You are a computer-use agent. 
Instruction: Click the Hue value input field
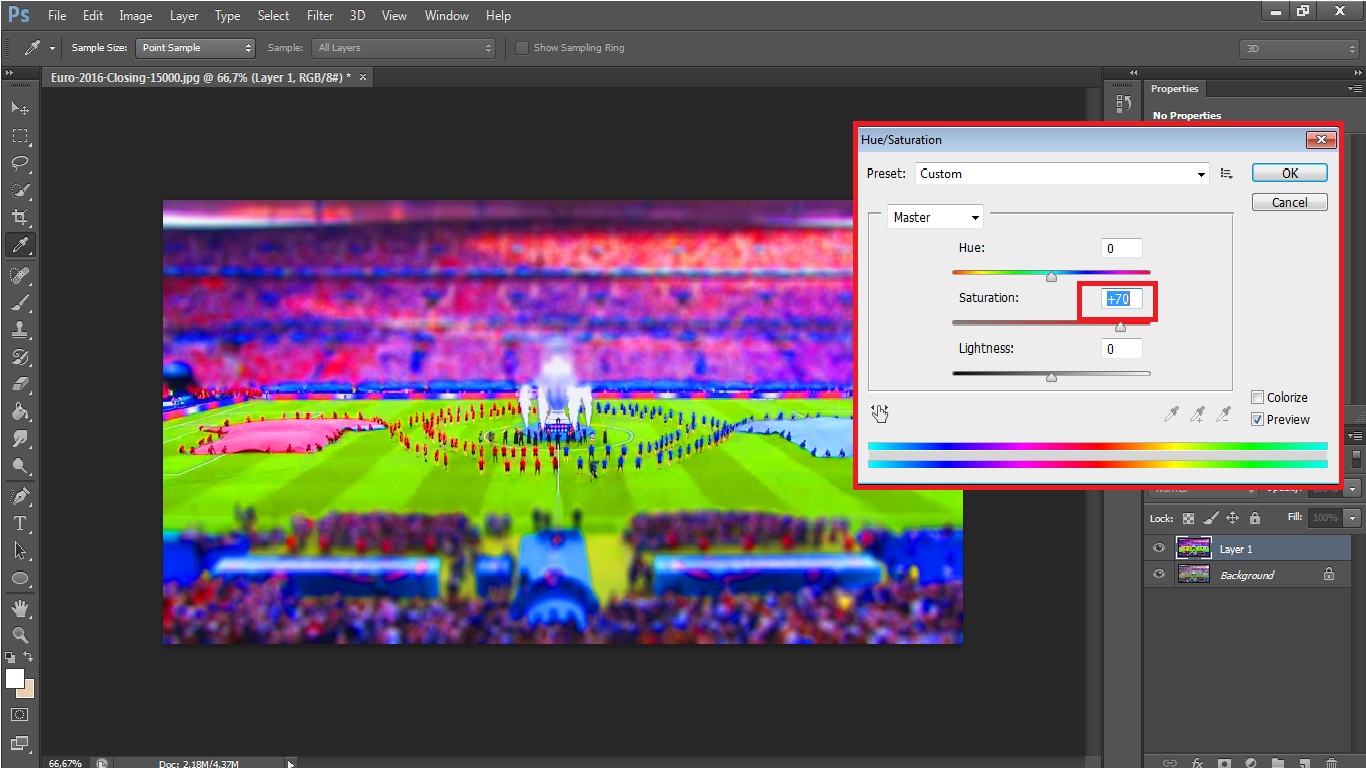[x=1121, y=248]
